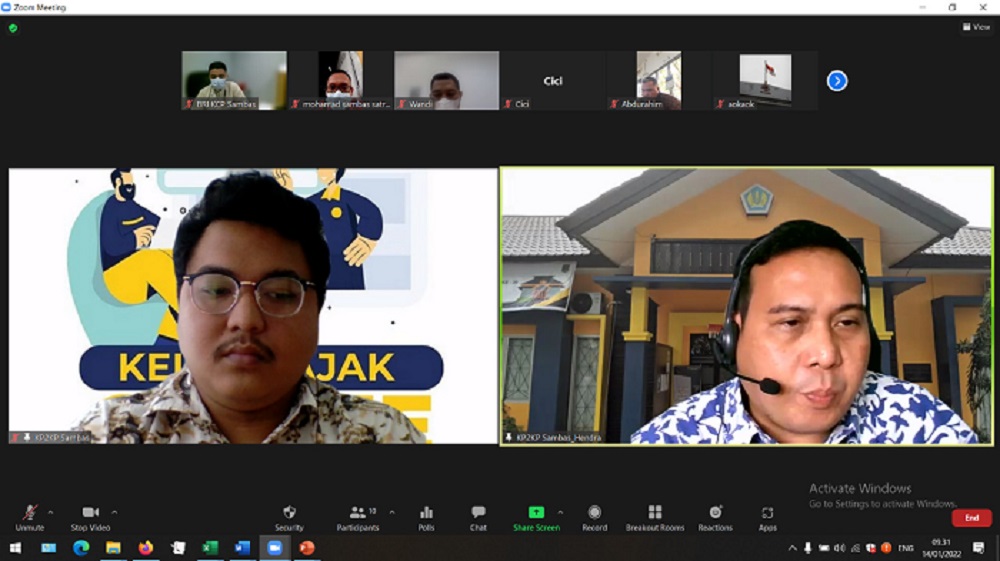Select the Cici participant thumbnail
This screenshot has width=1000, height=561.
552,81
